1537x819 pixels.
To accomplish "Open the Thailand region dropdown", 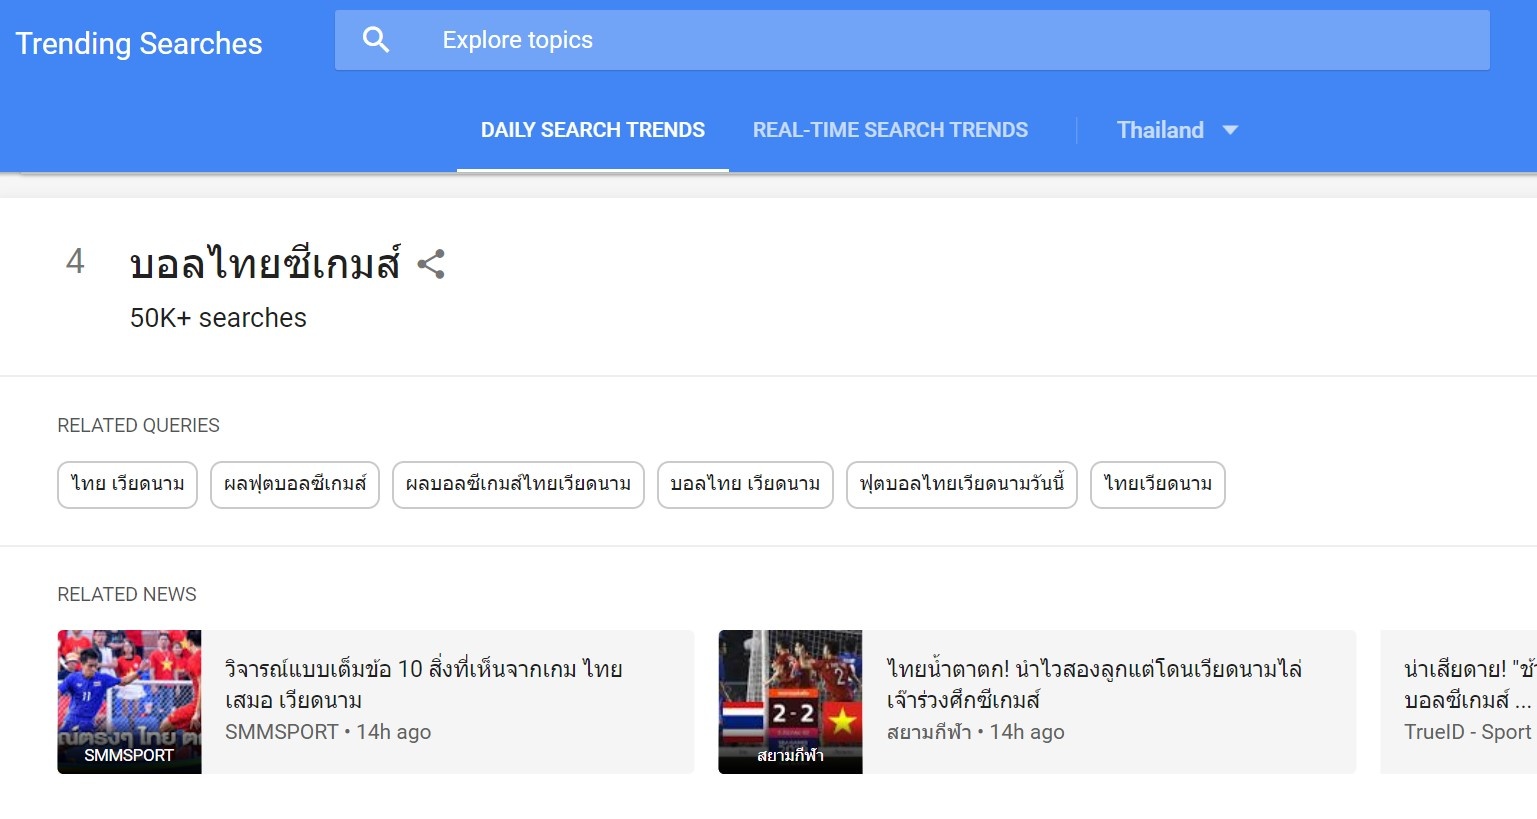I will (1176, 130).
